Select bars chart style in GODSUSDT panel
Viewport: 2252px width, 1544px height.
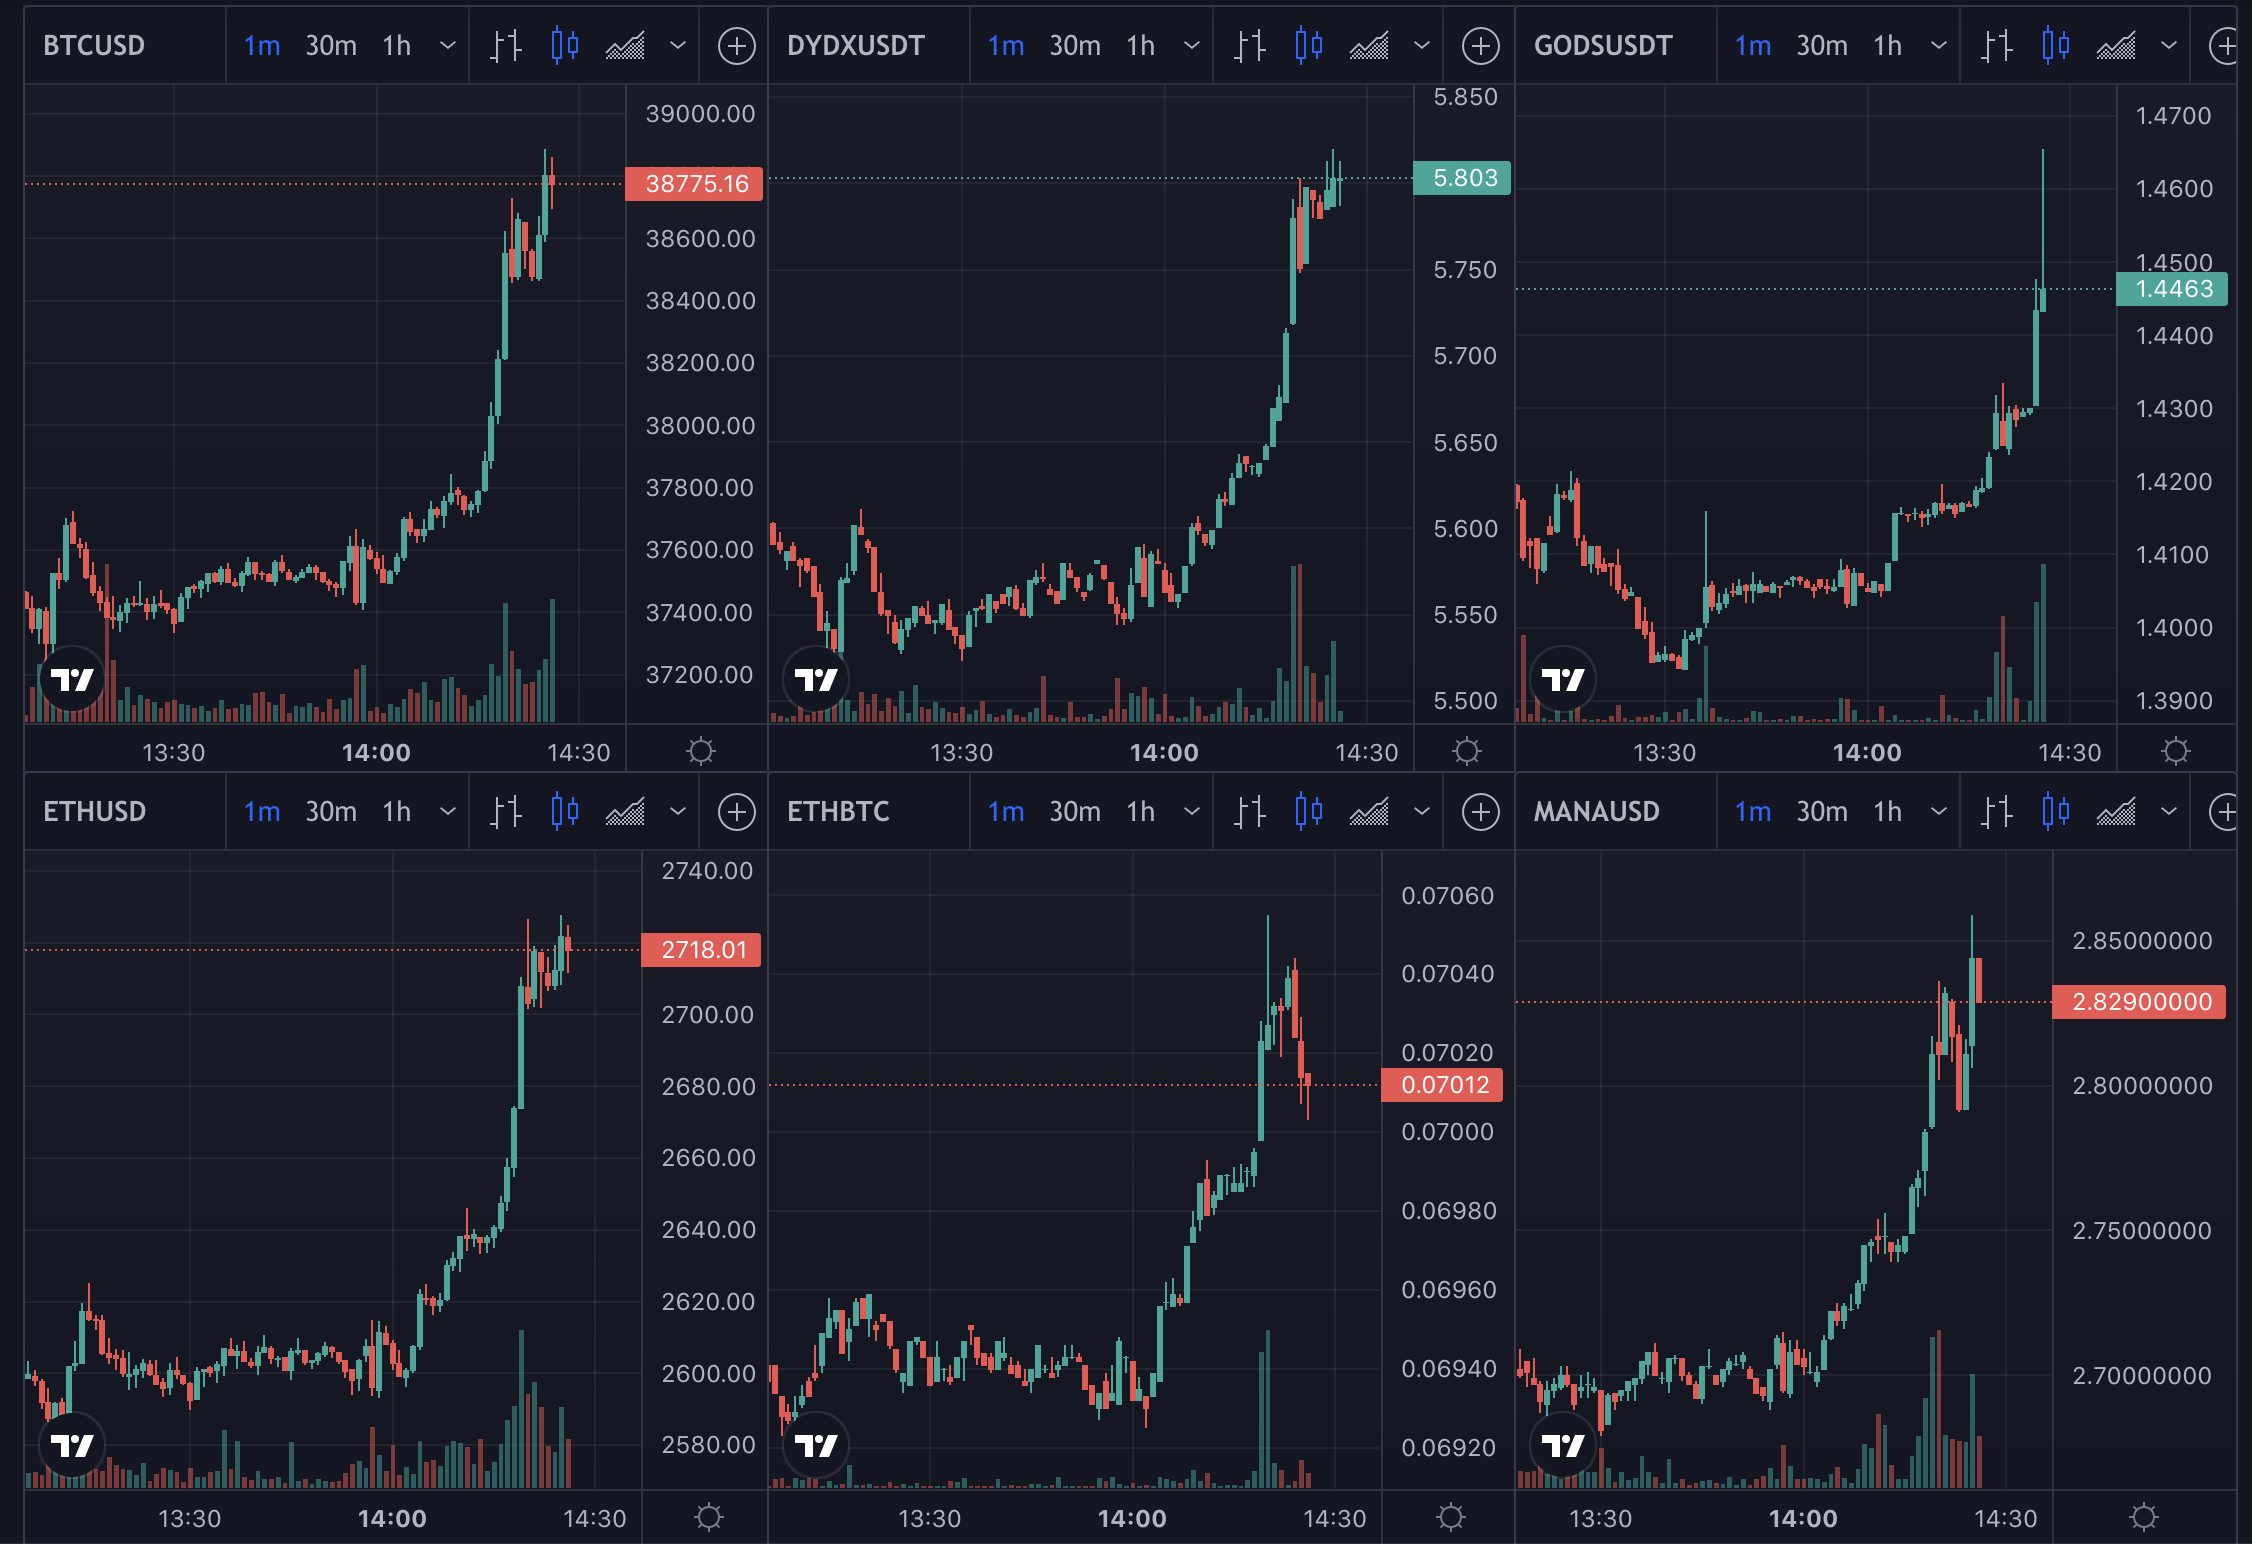pyautogui.click(x=1997, y=46)
